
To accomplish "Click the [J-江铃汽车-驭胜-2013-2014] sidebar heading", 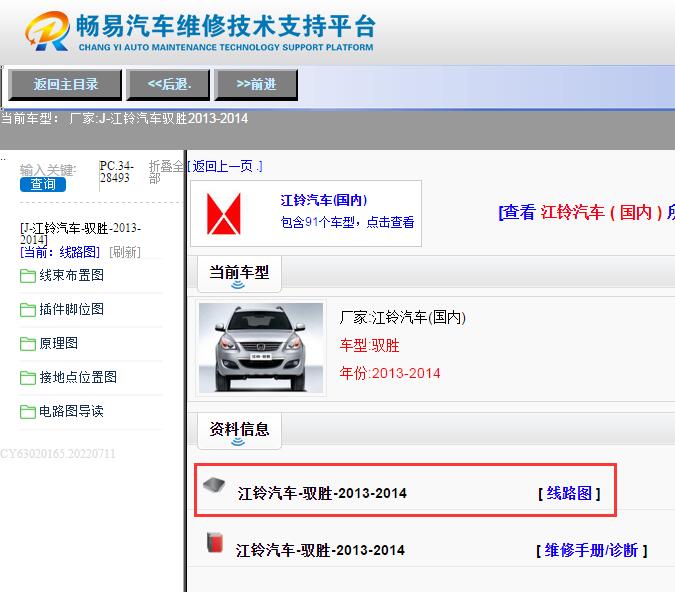I will coord(81,234).
